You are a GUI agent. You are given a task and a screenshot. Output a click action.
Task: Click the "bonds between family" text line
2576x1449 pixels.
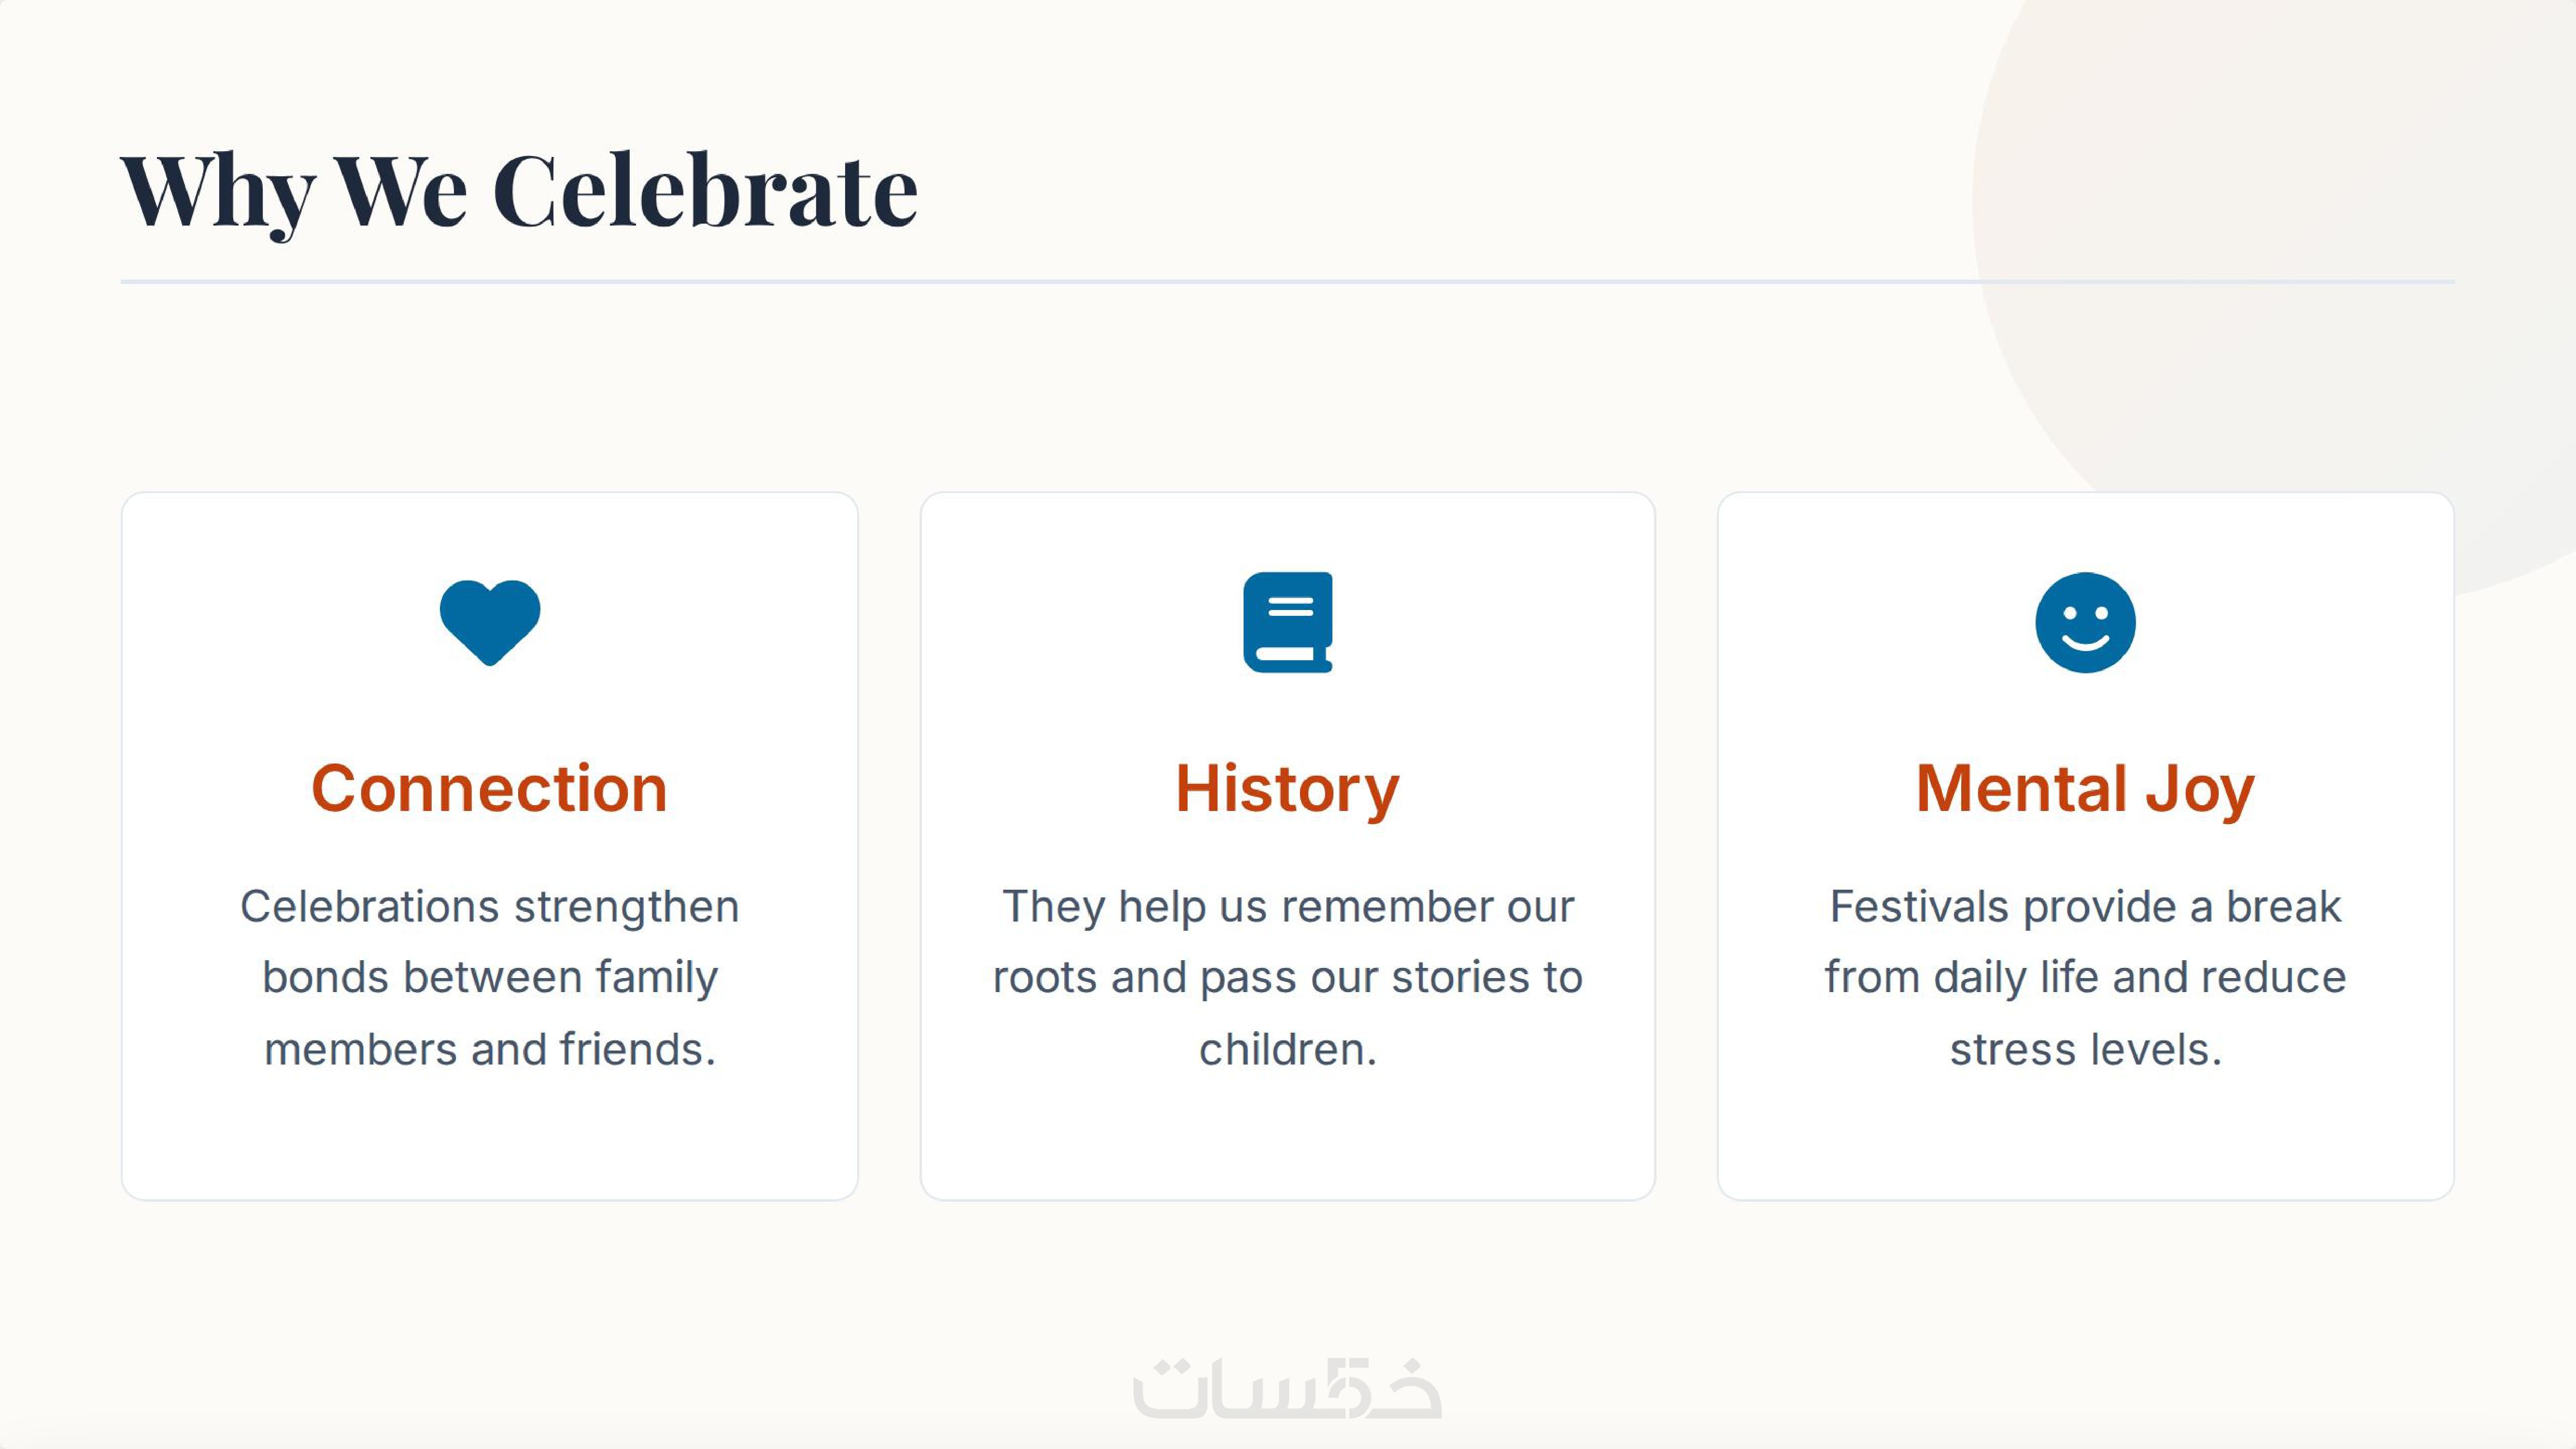pos(489,977)
